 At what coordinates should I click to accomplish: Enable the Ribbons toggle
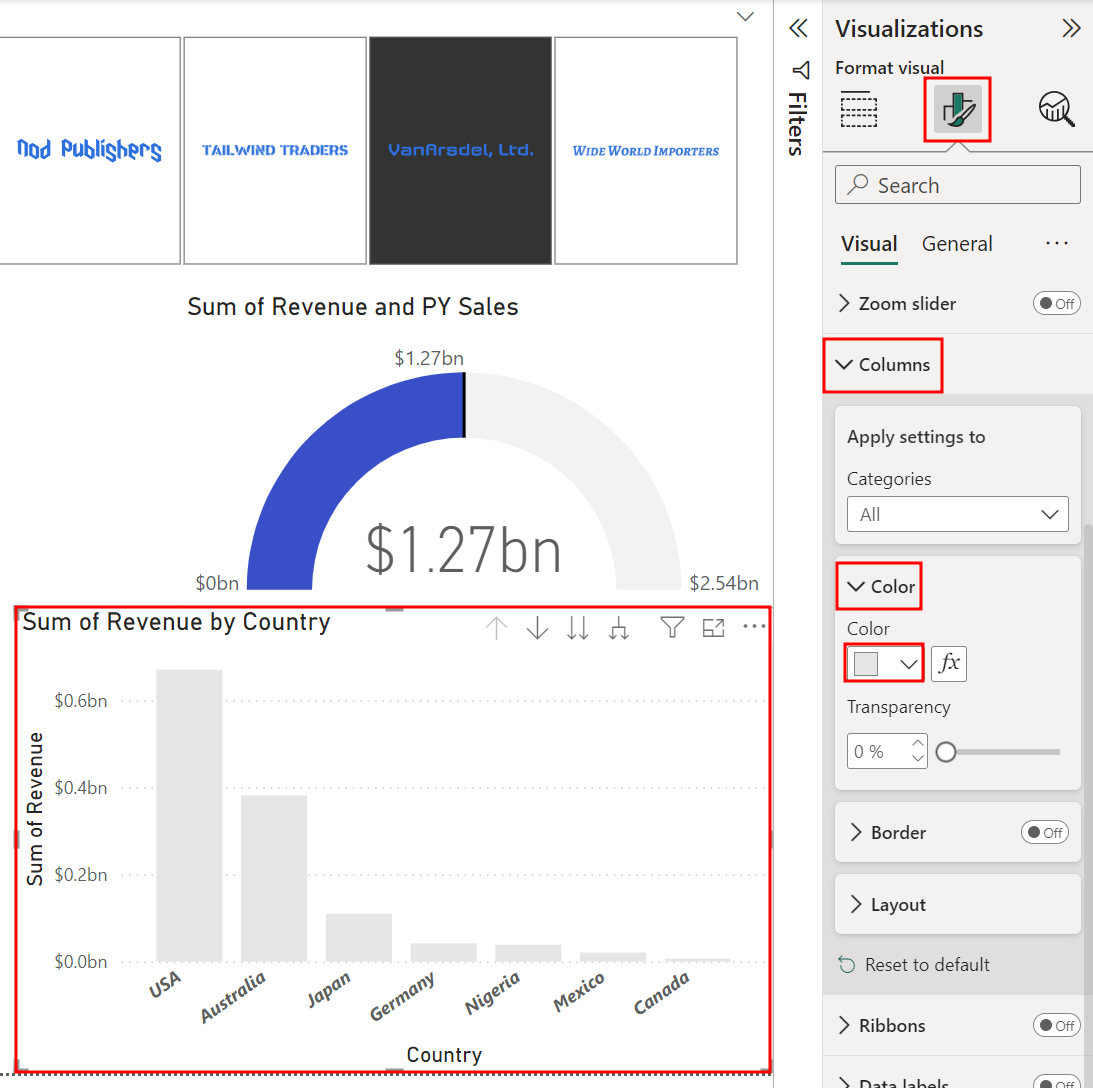click(x=1056, y=1025)
